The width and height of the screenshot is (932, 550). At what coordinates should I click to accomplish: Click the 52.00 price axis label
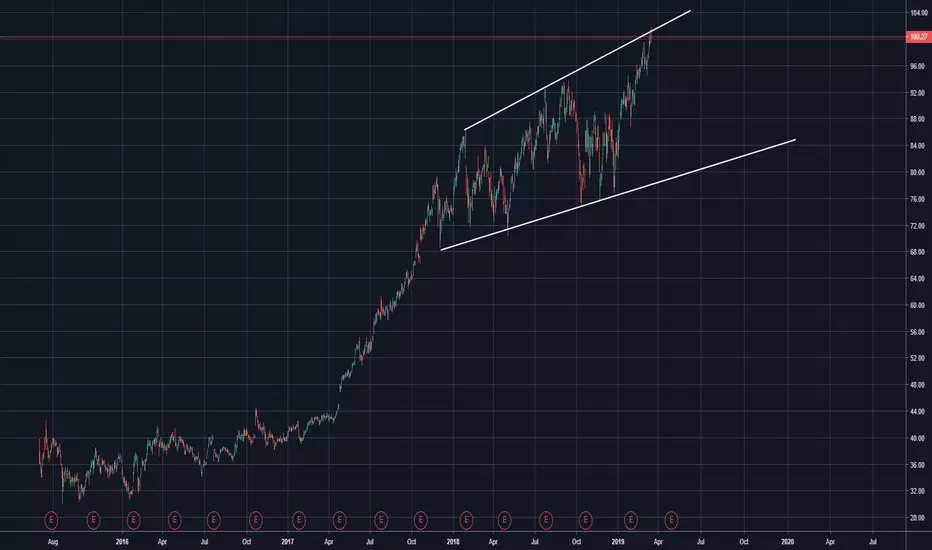click(x=917, y=358)
